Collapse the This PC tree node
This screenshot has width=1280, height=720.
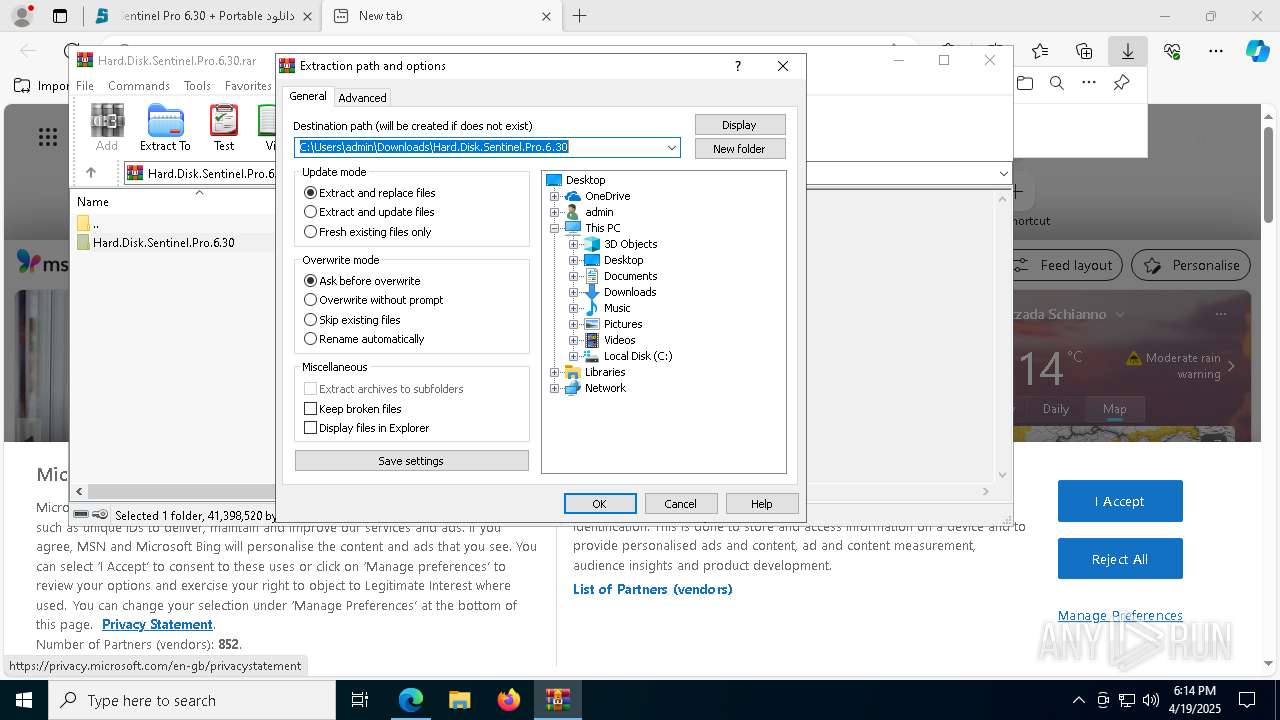[555, 228]
